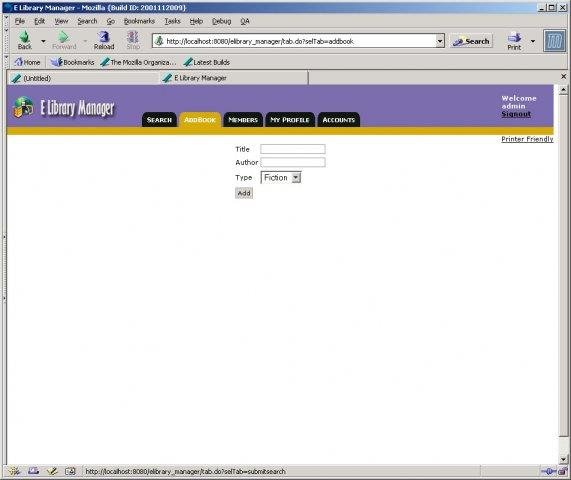Click the Address Book icon in status bar
571x480 pixels.
tap(70, 471)
